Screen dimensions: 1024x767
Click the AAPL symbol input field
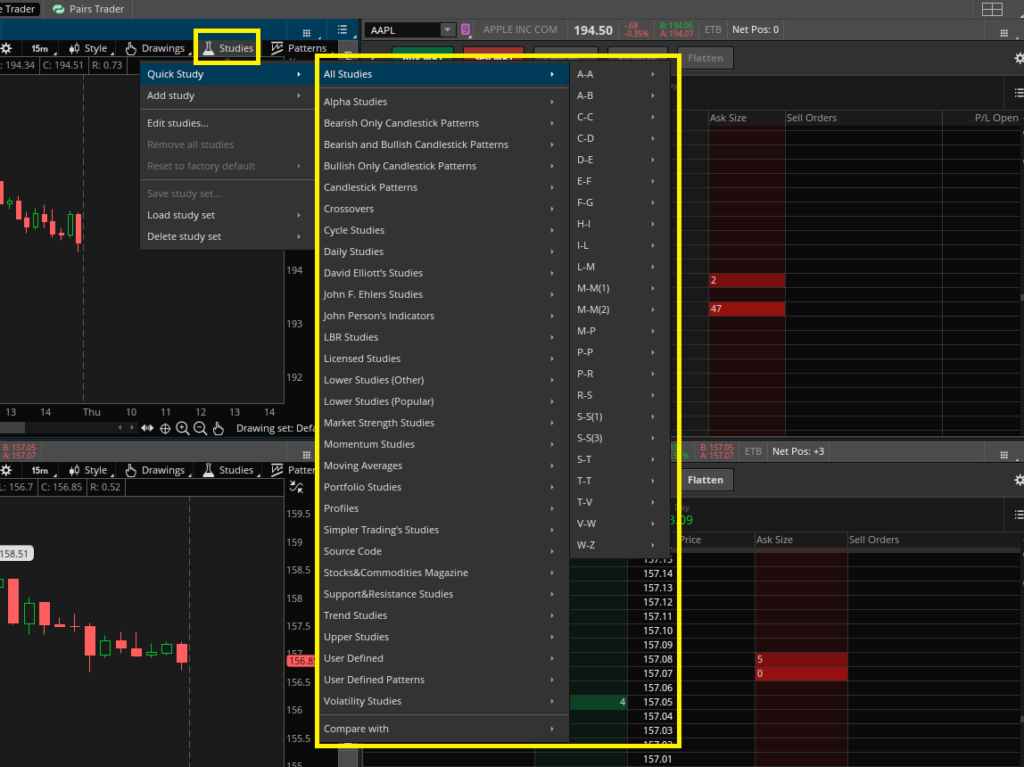403,29
